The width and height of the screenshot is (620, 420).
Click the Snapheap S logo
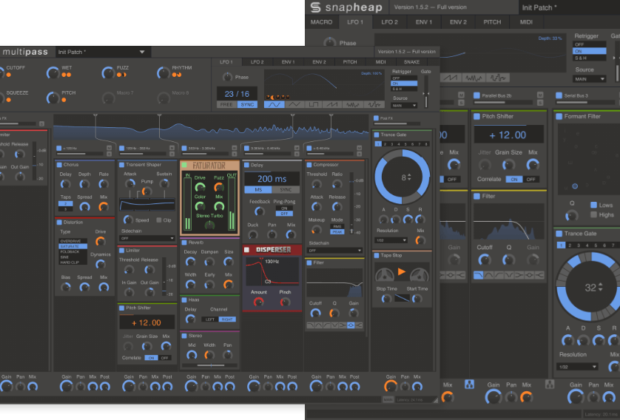click(x=315, y=7)
